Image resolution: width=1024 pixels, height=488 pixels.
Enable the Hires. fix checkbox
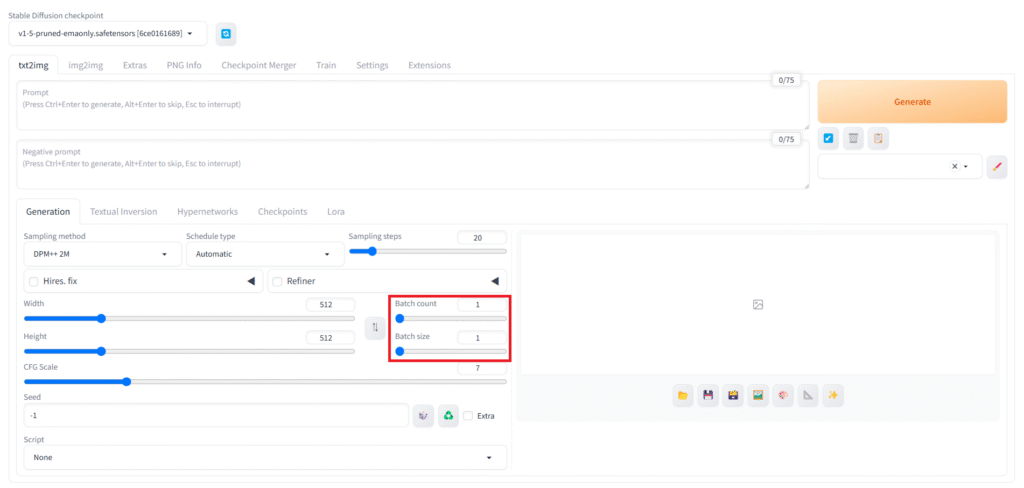(x=35, y=282)
